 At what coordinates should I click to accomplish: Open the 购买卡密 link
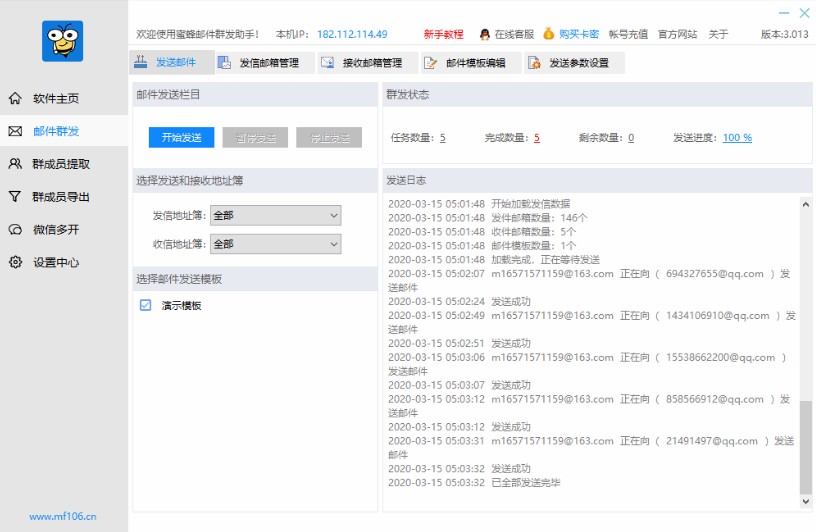pyautogui.click(x=579, y=34)
